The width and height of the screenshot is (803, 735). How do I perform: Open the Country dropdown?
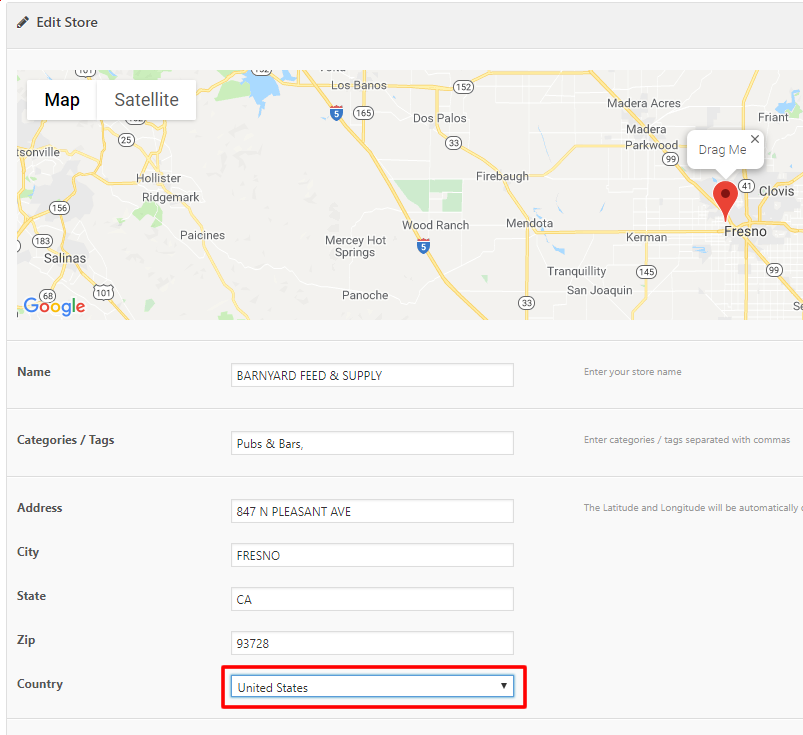(x=372, y=687)
